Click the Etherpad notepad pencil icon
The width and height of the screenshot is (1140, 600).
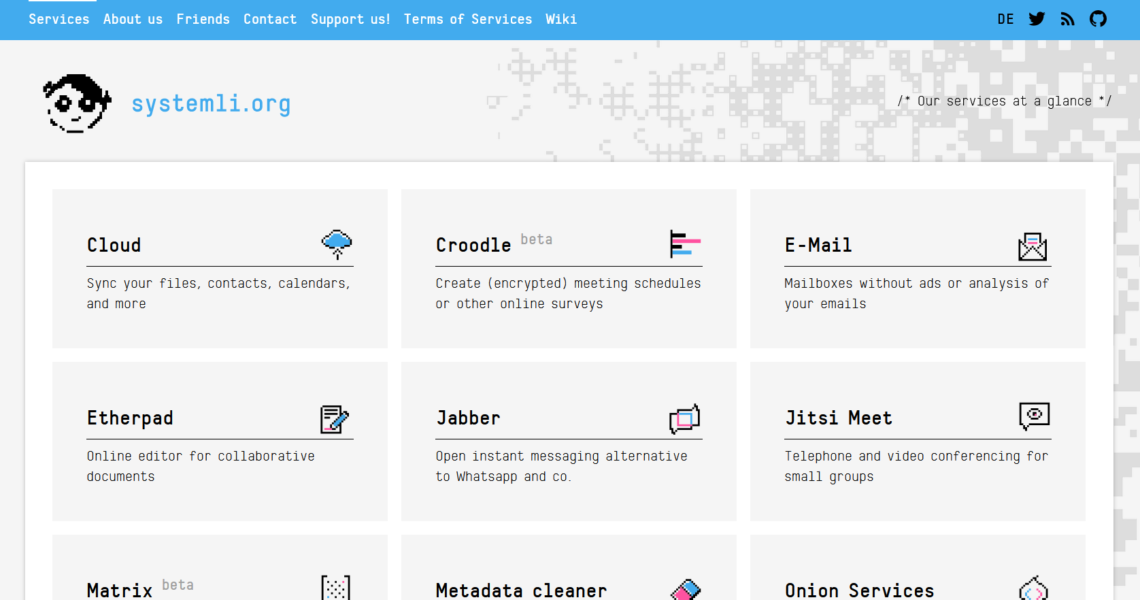pos(335,418)
